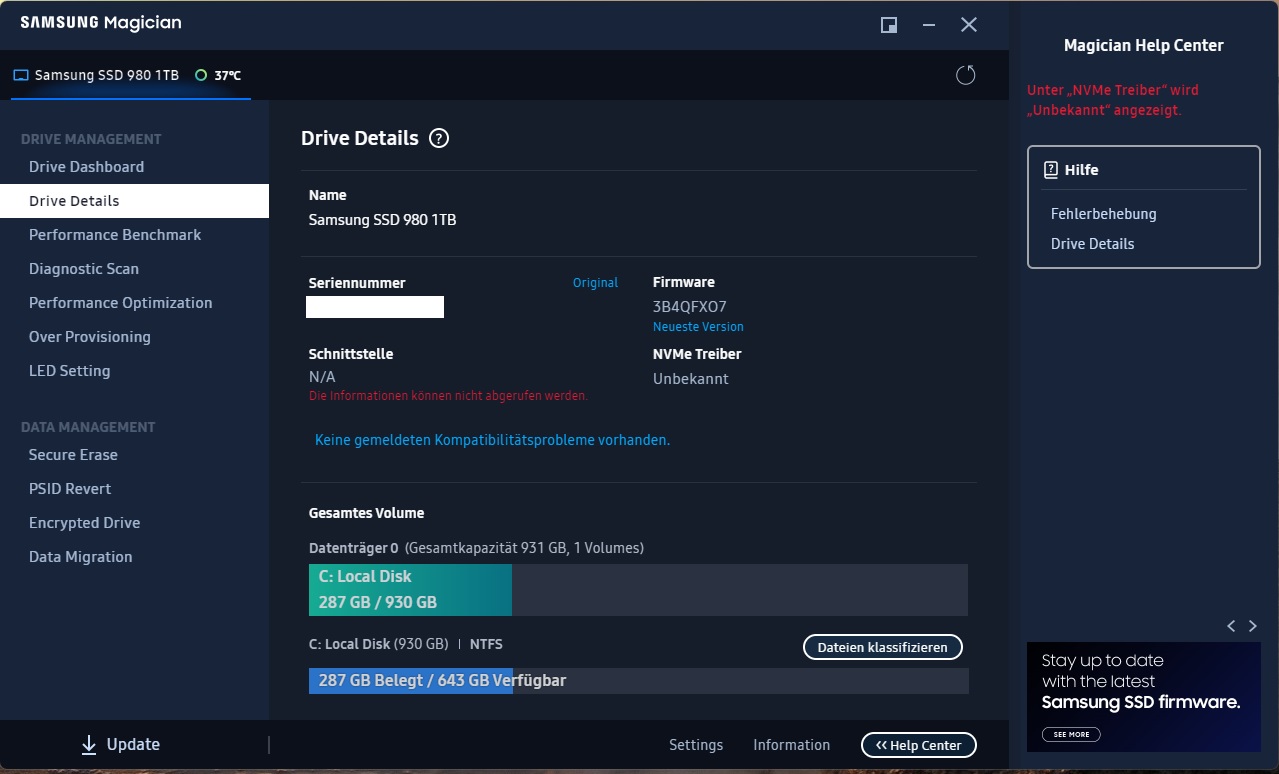Click SEE MORE on firmware banner
Screen dimensions: 1279x774
click(x=1071, y=734)
